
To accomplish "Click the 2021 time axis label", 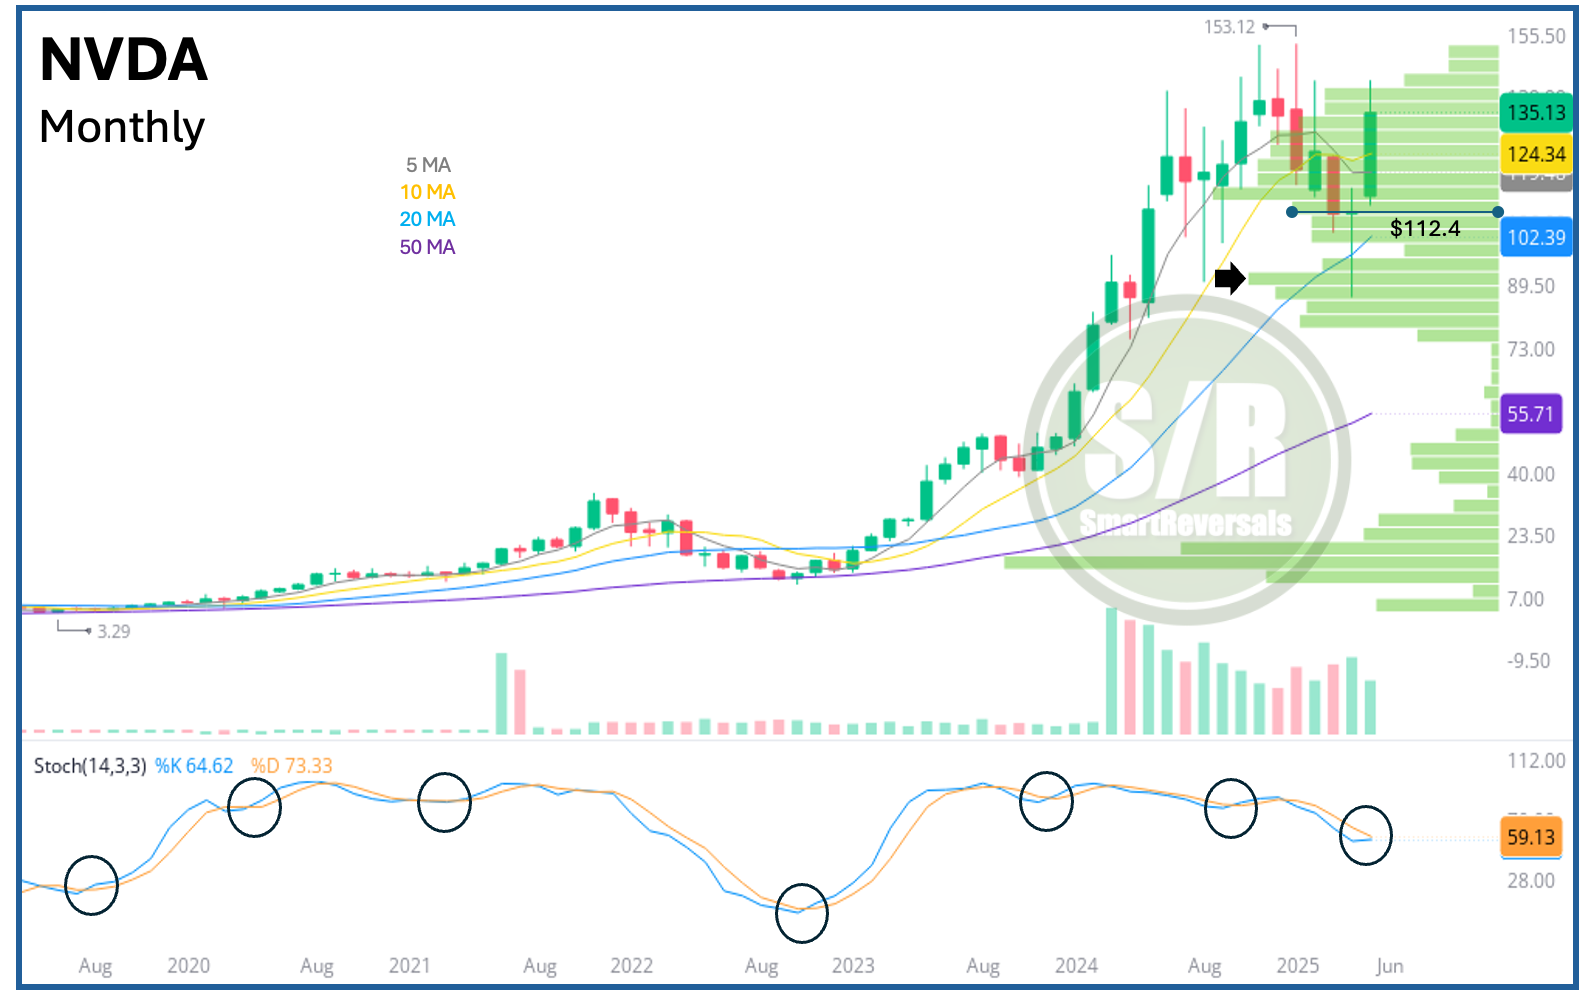I will point(409,966).
